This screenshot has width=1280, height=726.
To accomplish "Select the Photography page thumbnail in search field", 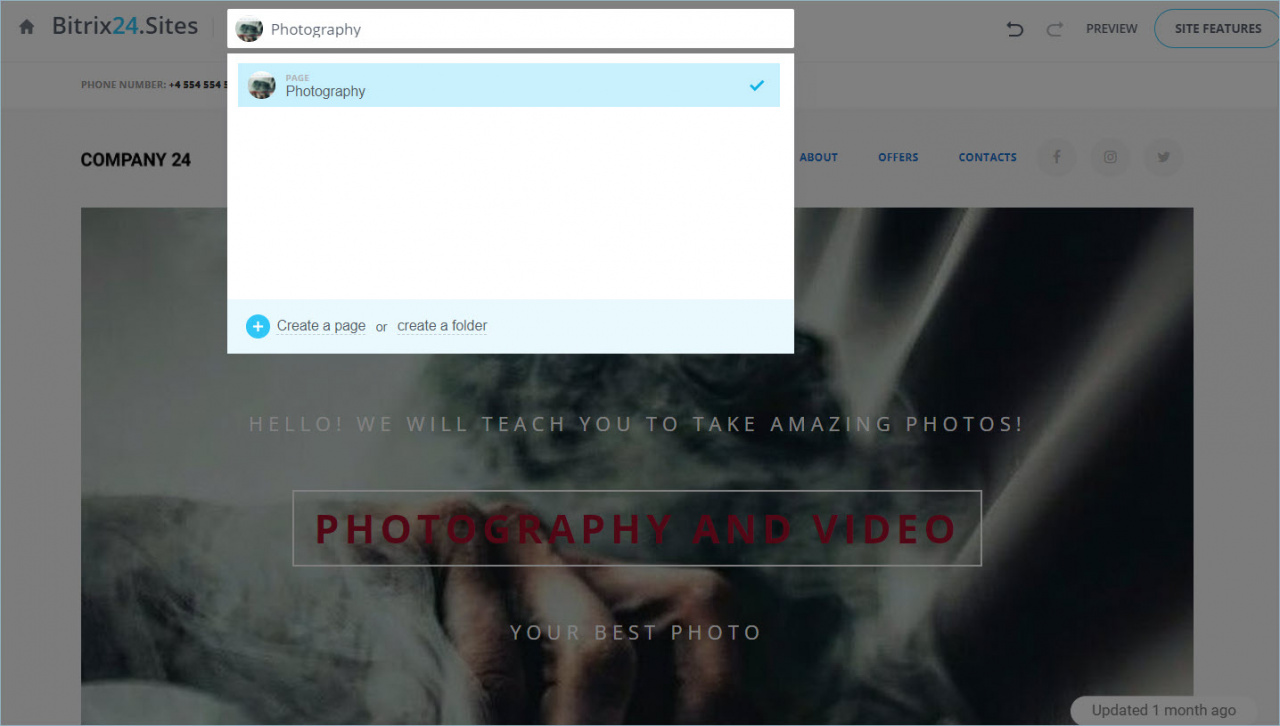I will pos(249,29).
